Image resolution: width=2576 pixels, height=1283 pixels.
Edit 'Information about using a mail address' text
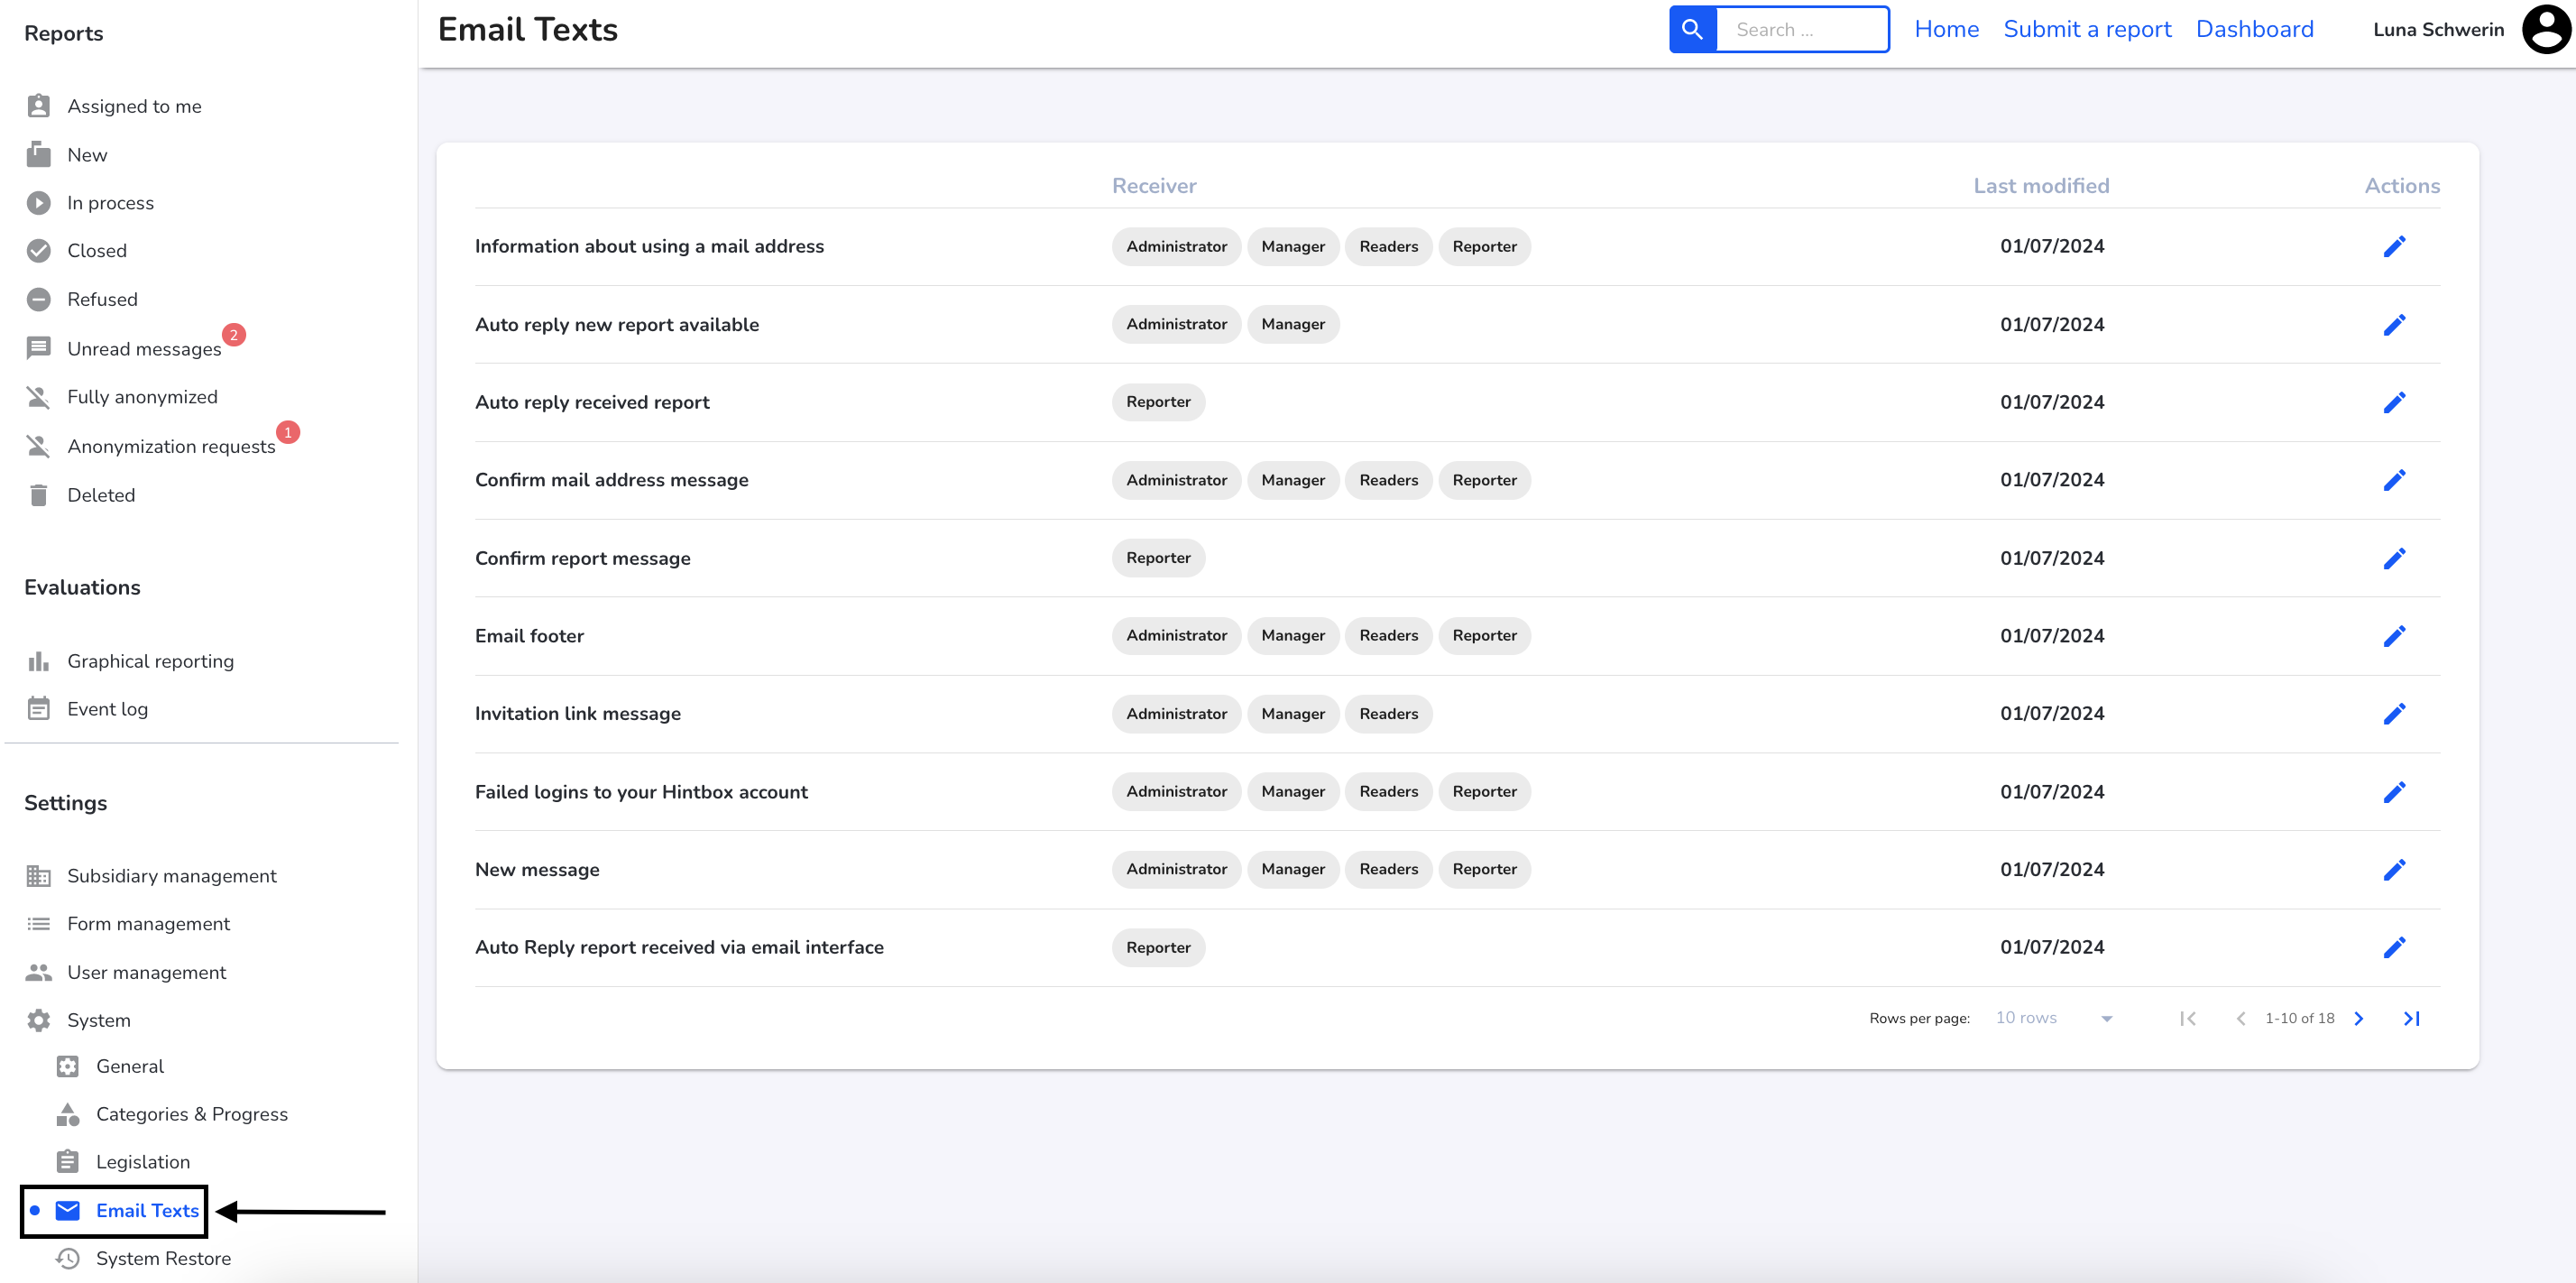[x=2394, y=246]
